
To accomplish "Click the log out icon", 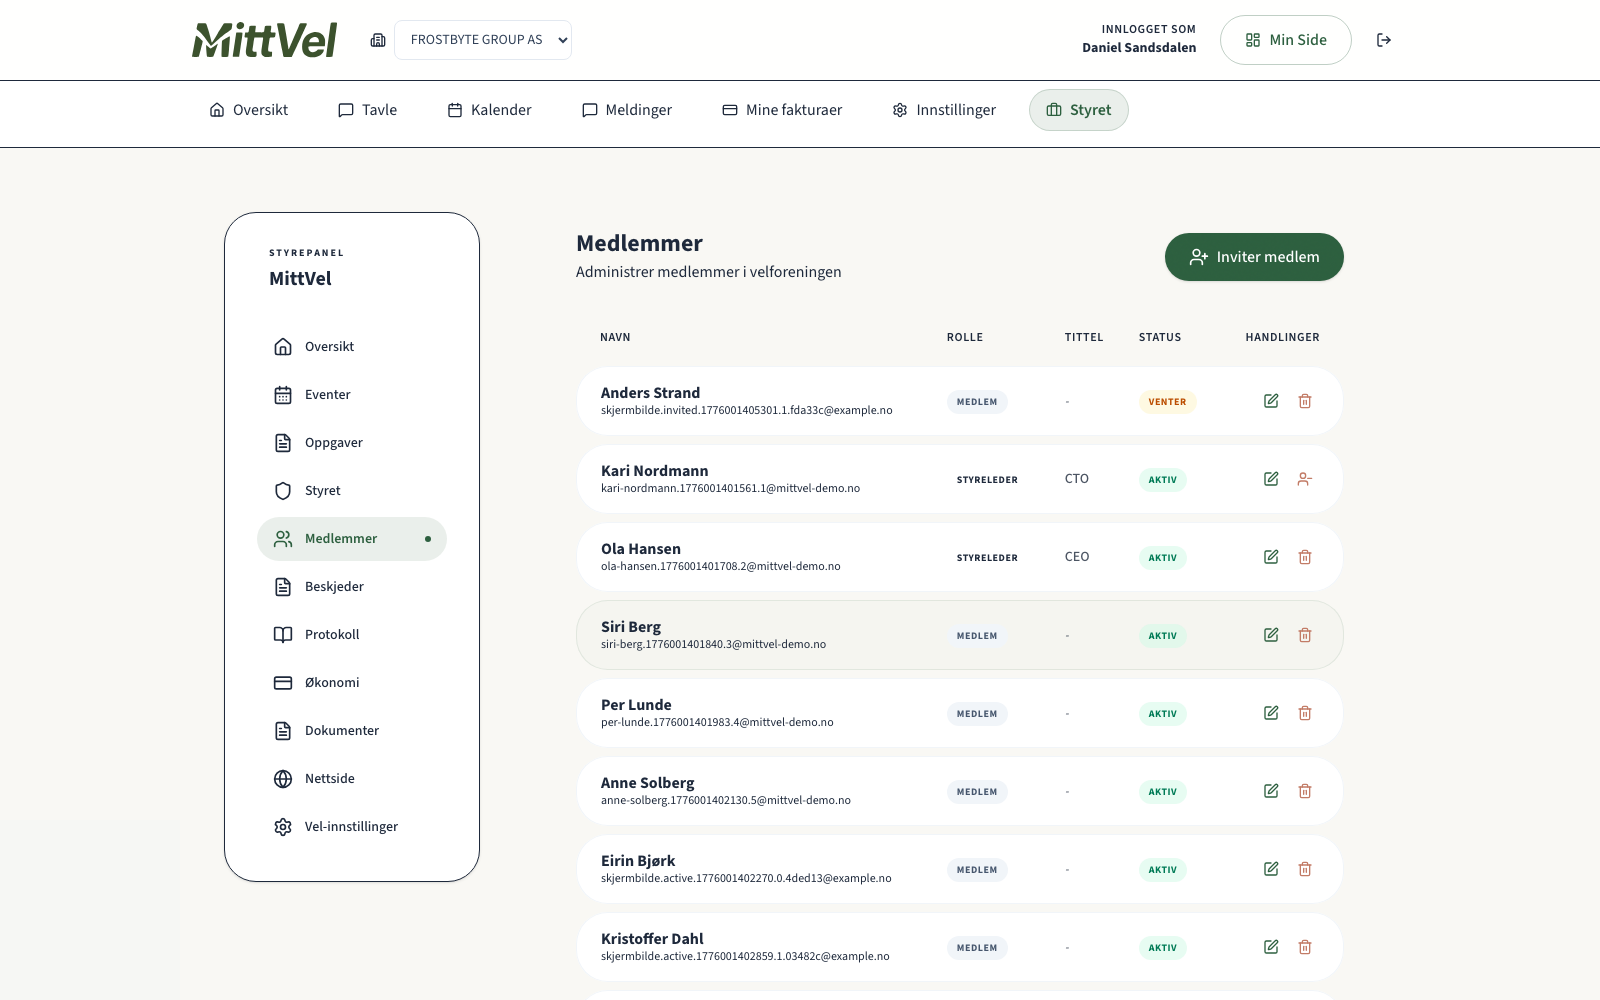I will click(1384, 40).
